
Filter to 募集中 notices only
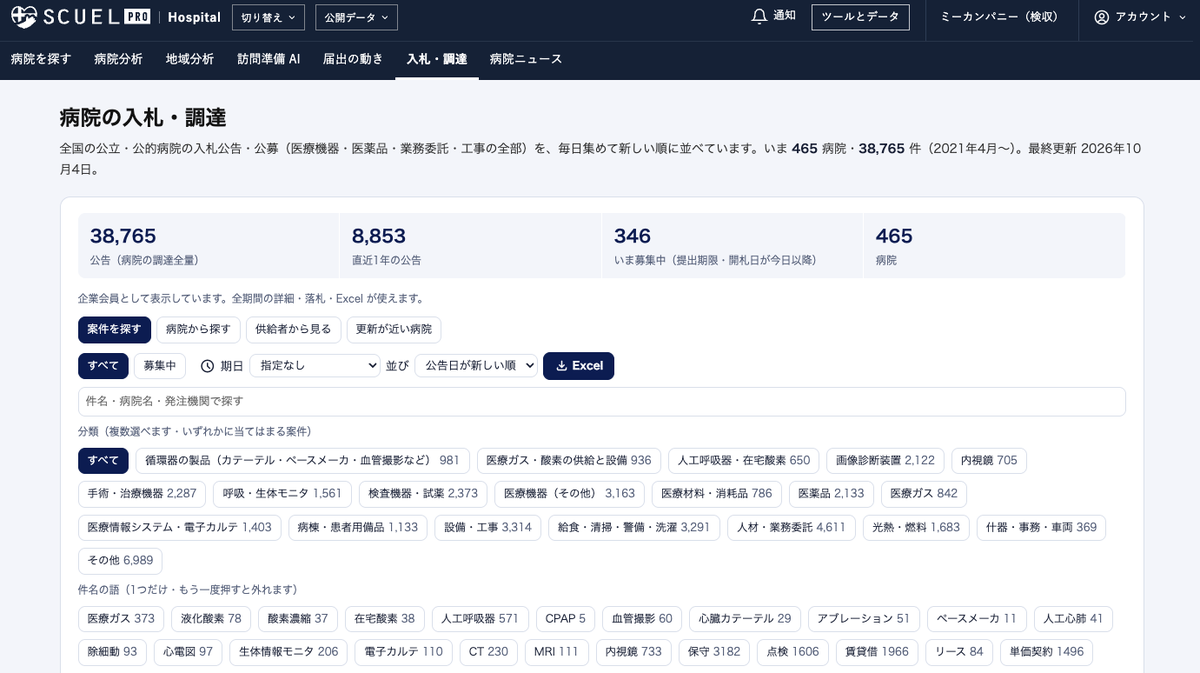pos(160,366)
